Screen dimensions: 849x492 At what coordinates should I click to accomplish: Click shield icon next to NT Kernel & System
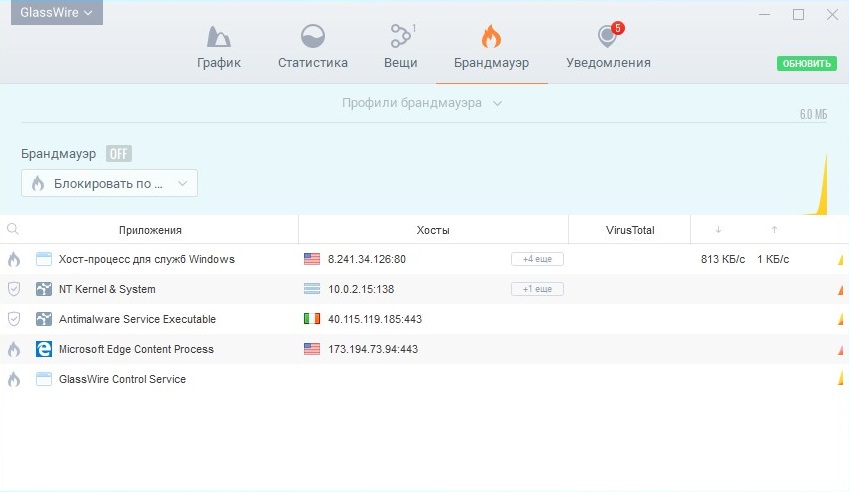click(x=14, y=289)
